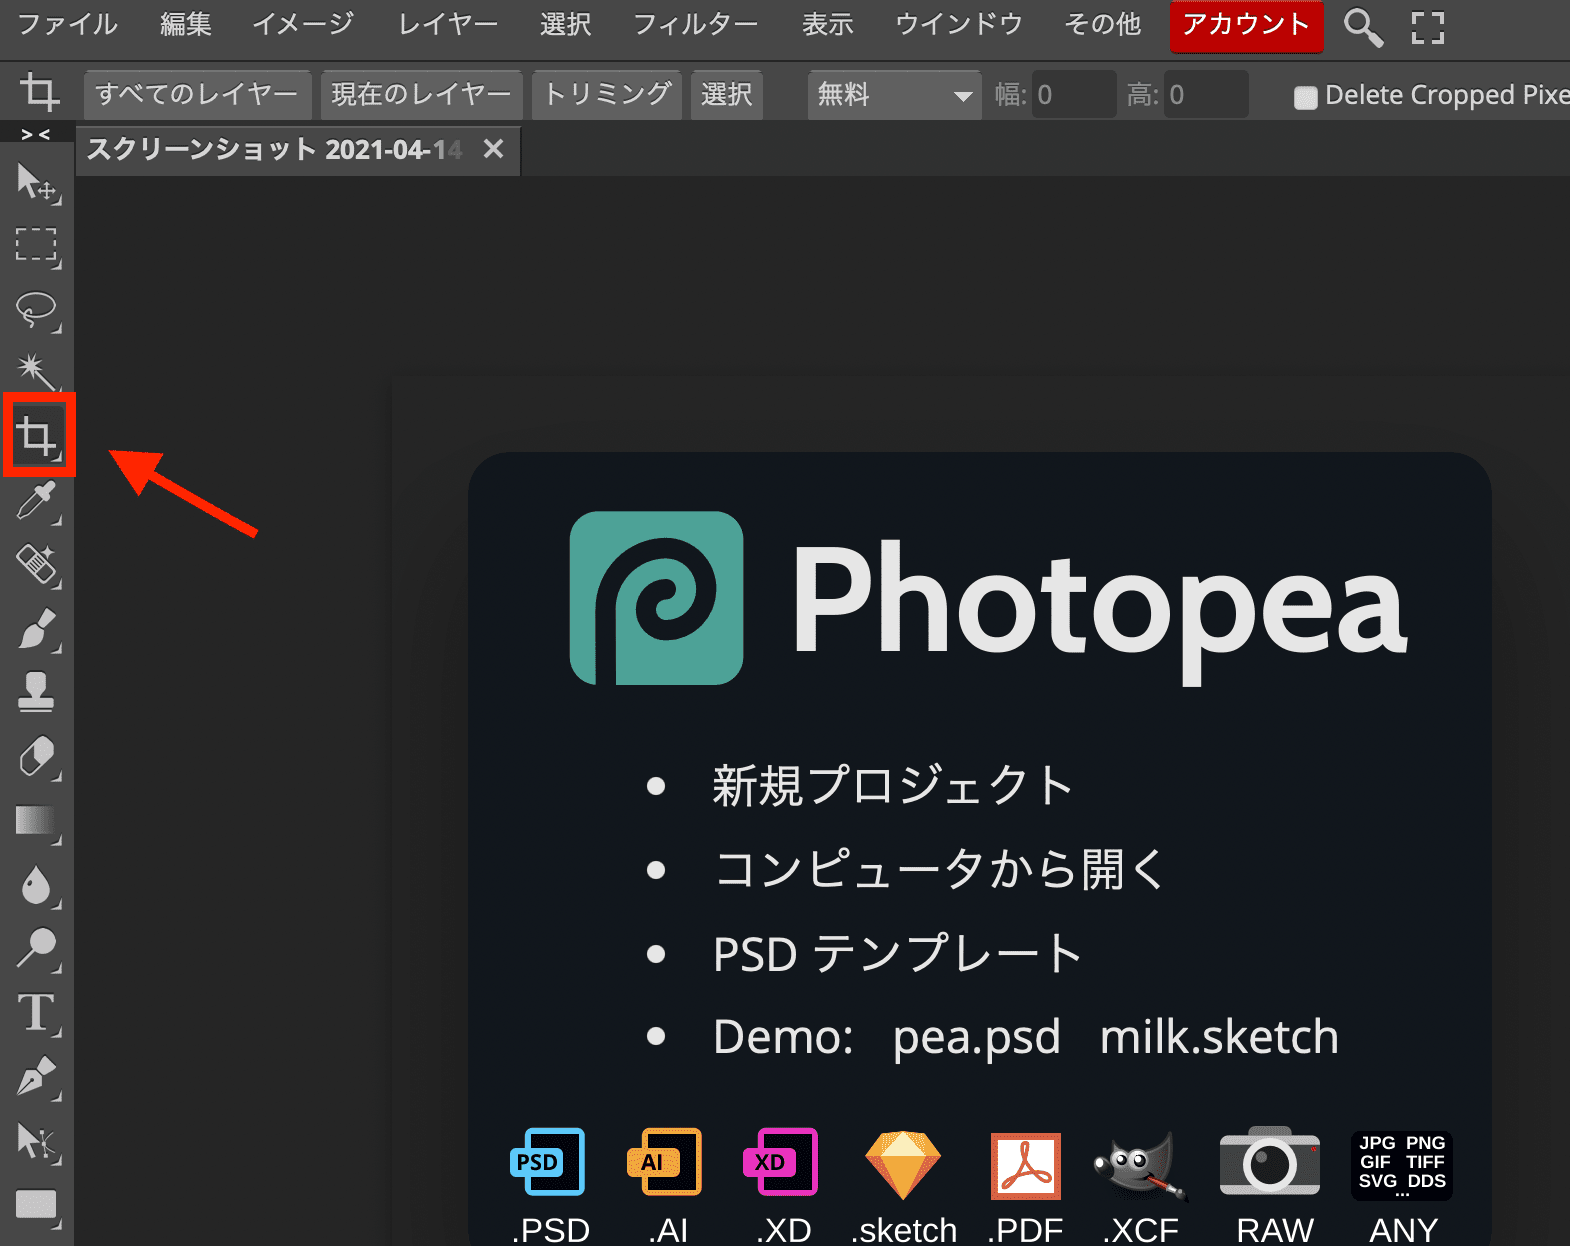
Task: Choose the Eraser tool
Action: 37,757
